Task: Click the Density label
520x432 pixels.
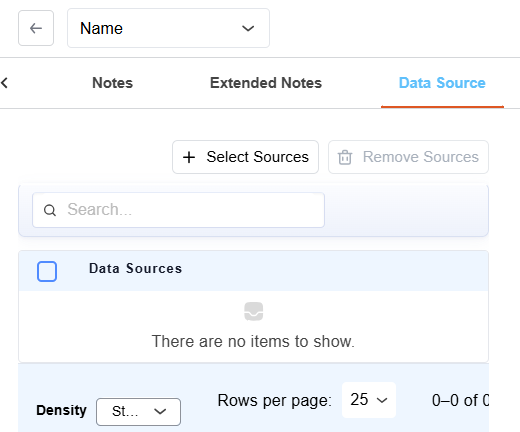Action: pos(61,410)
